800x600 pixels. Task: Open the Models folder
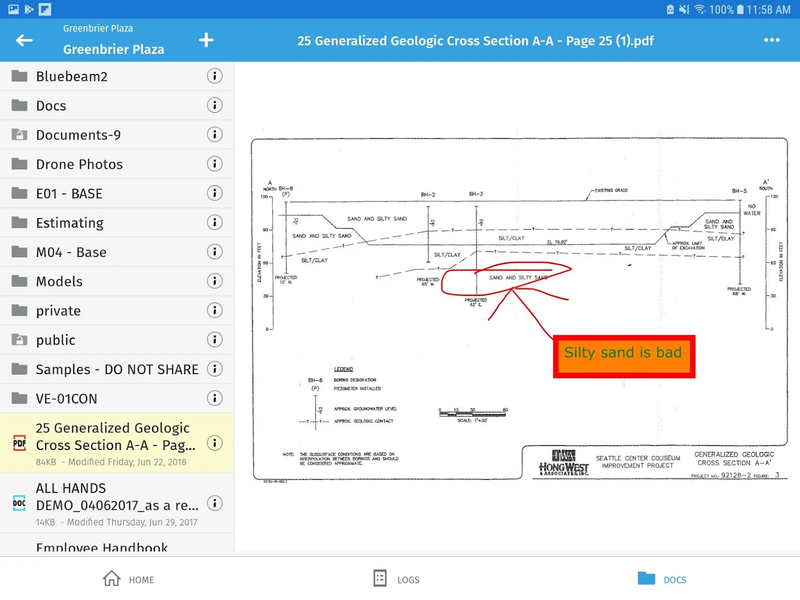click(59, 281)
